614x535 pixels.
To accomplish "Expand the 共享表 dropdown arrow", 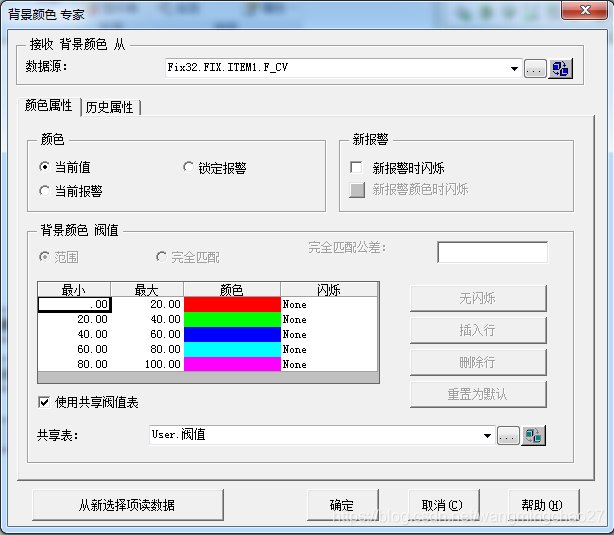I will 487,436.
